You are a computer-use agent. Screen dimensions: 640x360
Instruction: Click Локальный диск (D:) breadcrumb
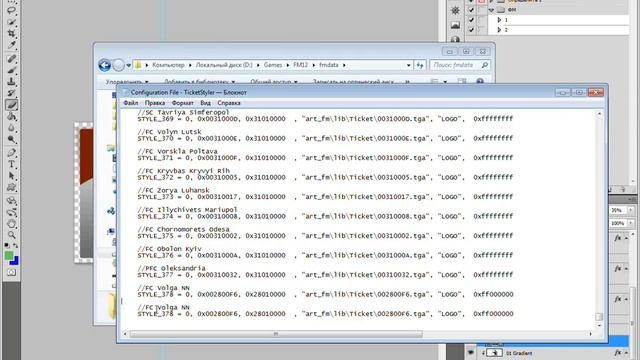point(224,65)
